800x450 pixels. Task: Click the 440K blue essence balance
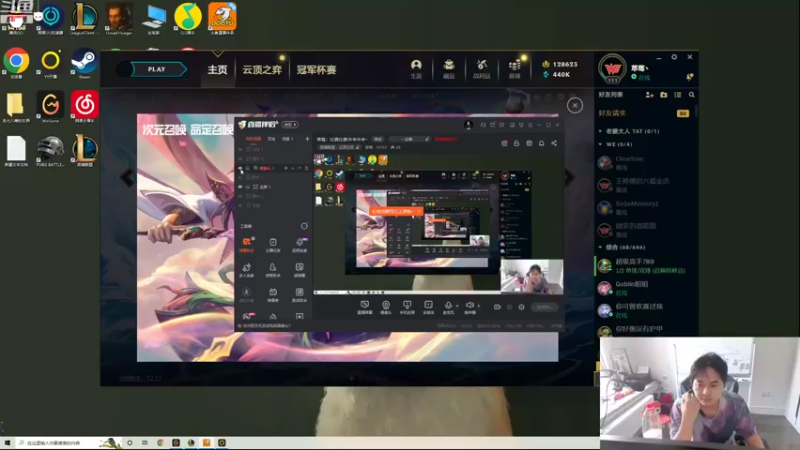tap(557, 74)
